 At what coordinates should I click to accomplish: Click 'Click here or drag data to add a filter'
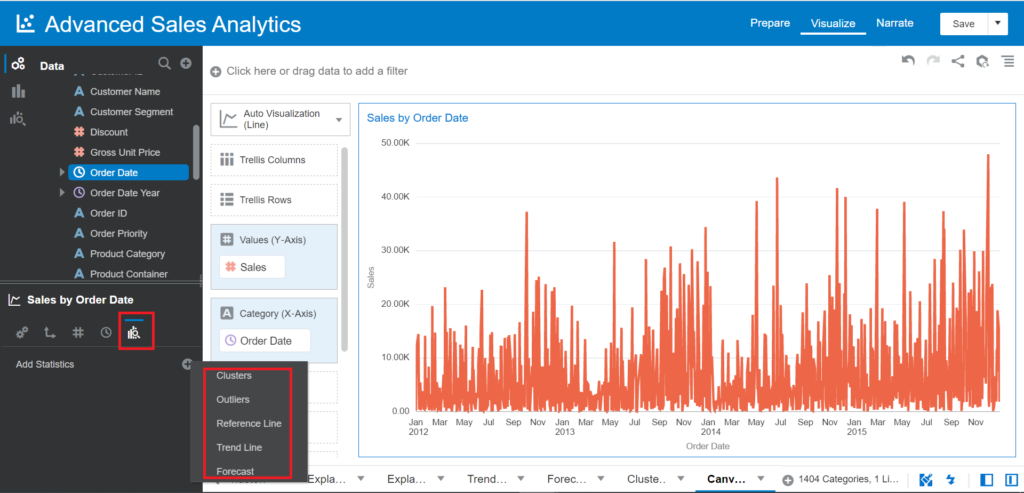(317, 71)
